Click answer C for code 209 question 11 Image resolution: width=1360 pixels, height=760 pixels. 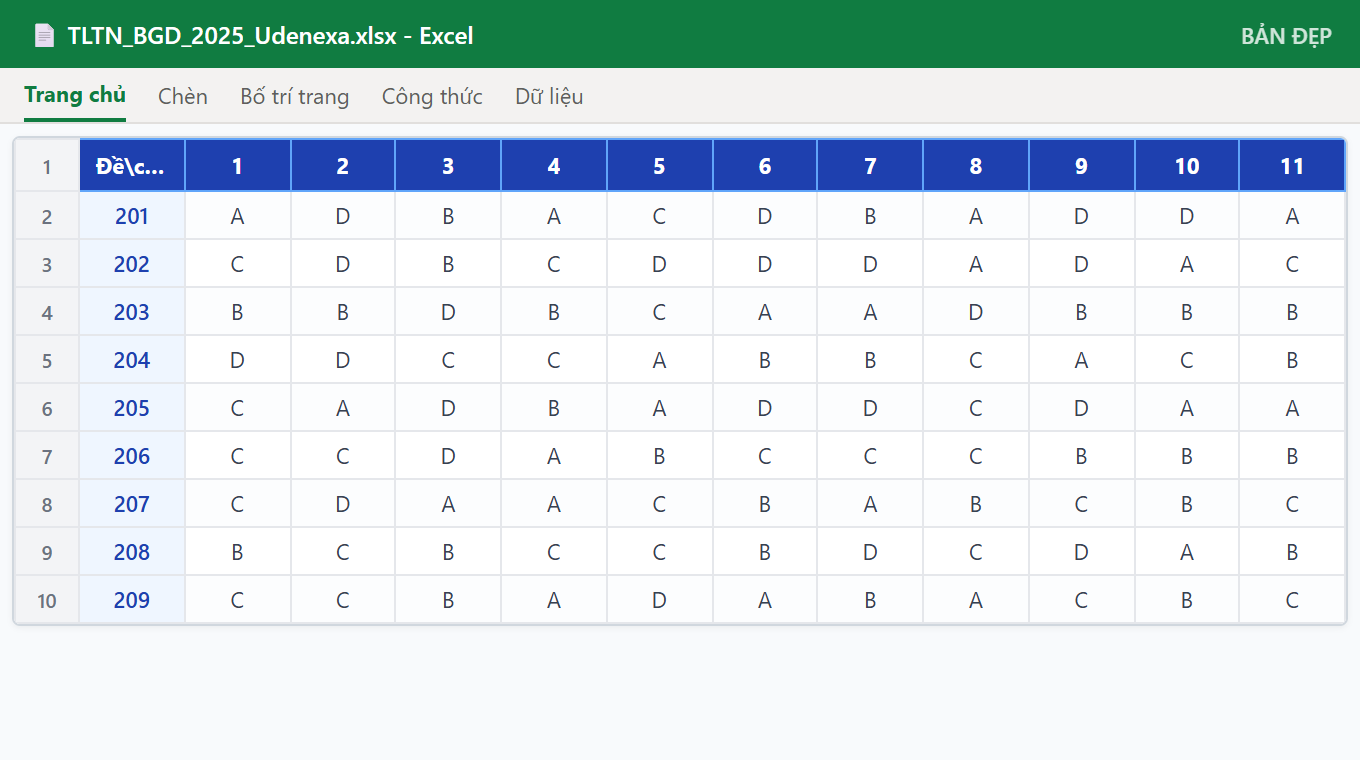[1292, 600]
